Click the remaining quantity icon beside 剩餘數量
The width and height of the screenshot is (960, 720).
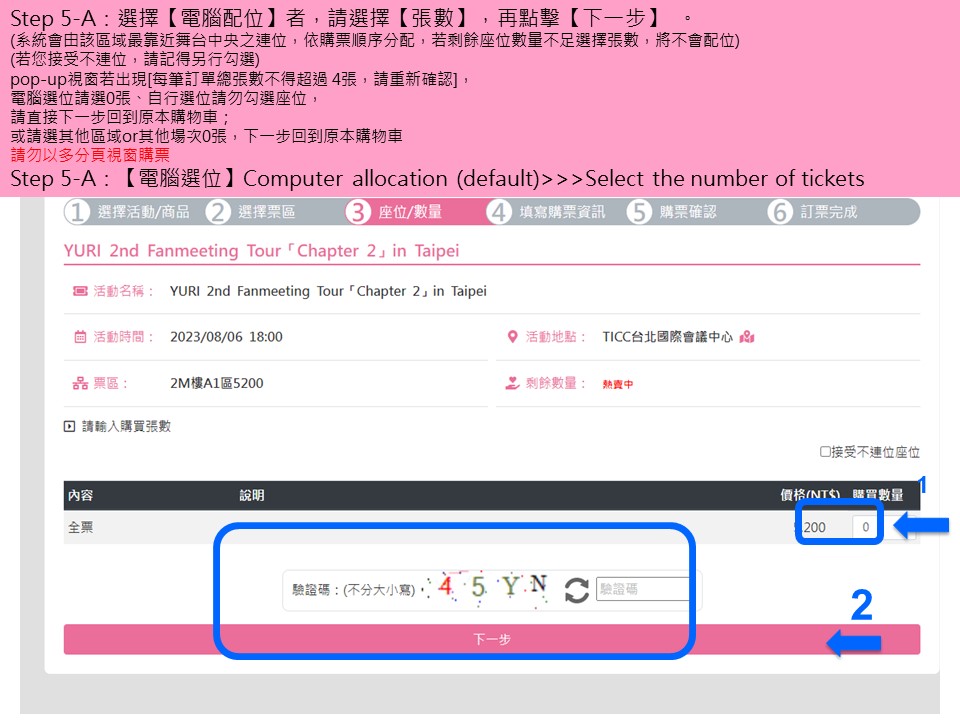513,383
